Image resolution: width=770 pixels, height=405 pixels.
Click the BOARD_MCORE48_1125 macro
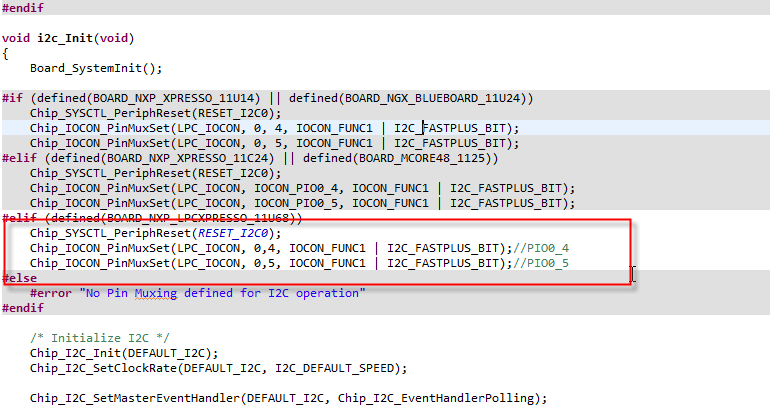coord(422,158)
